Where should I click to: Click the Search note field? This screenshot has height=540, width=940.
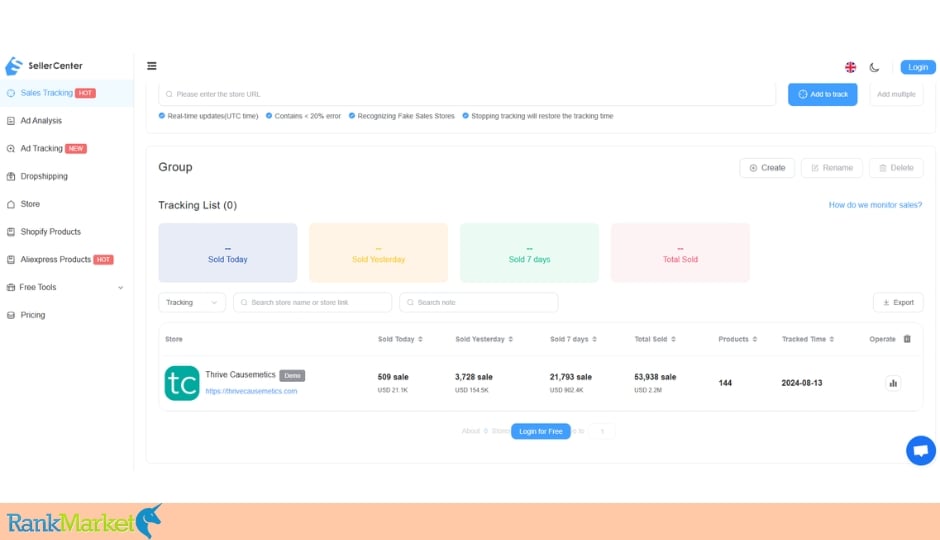click(478, 303)
